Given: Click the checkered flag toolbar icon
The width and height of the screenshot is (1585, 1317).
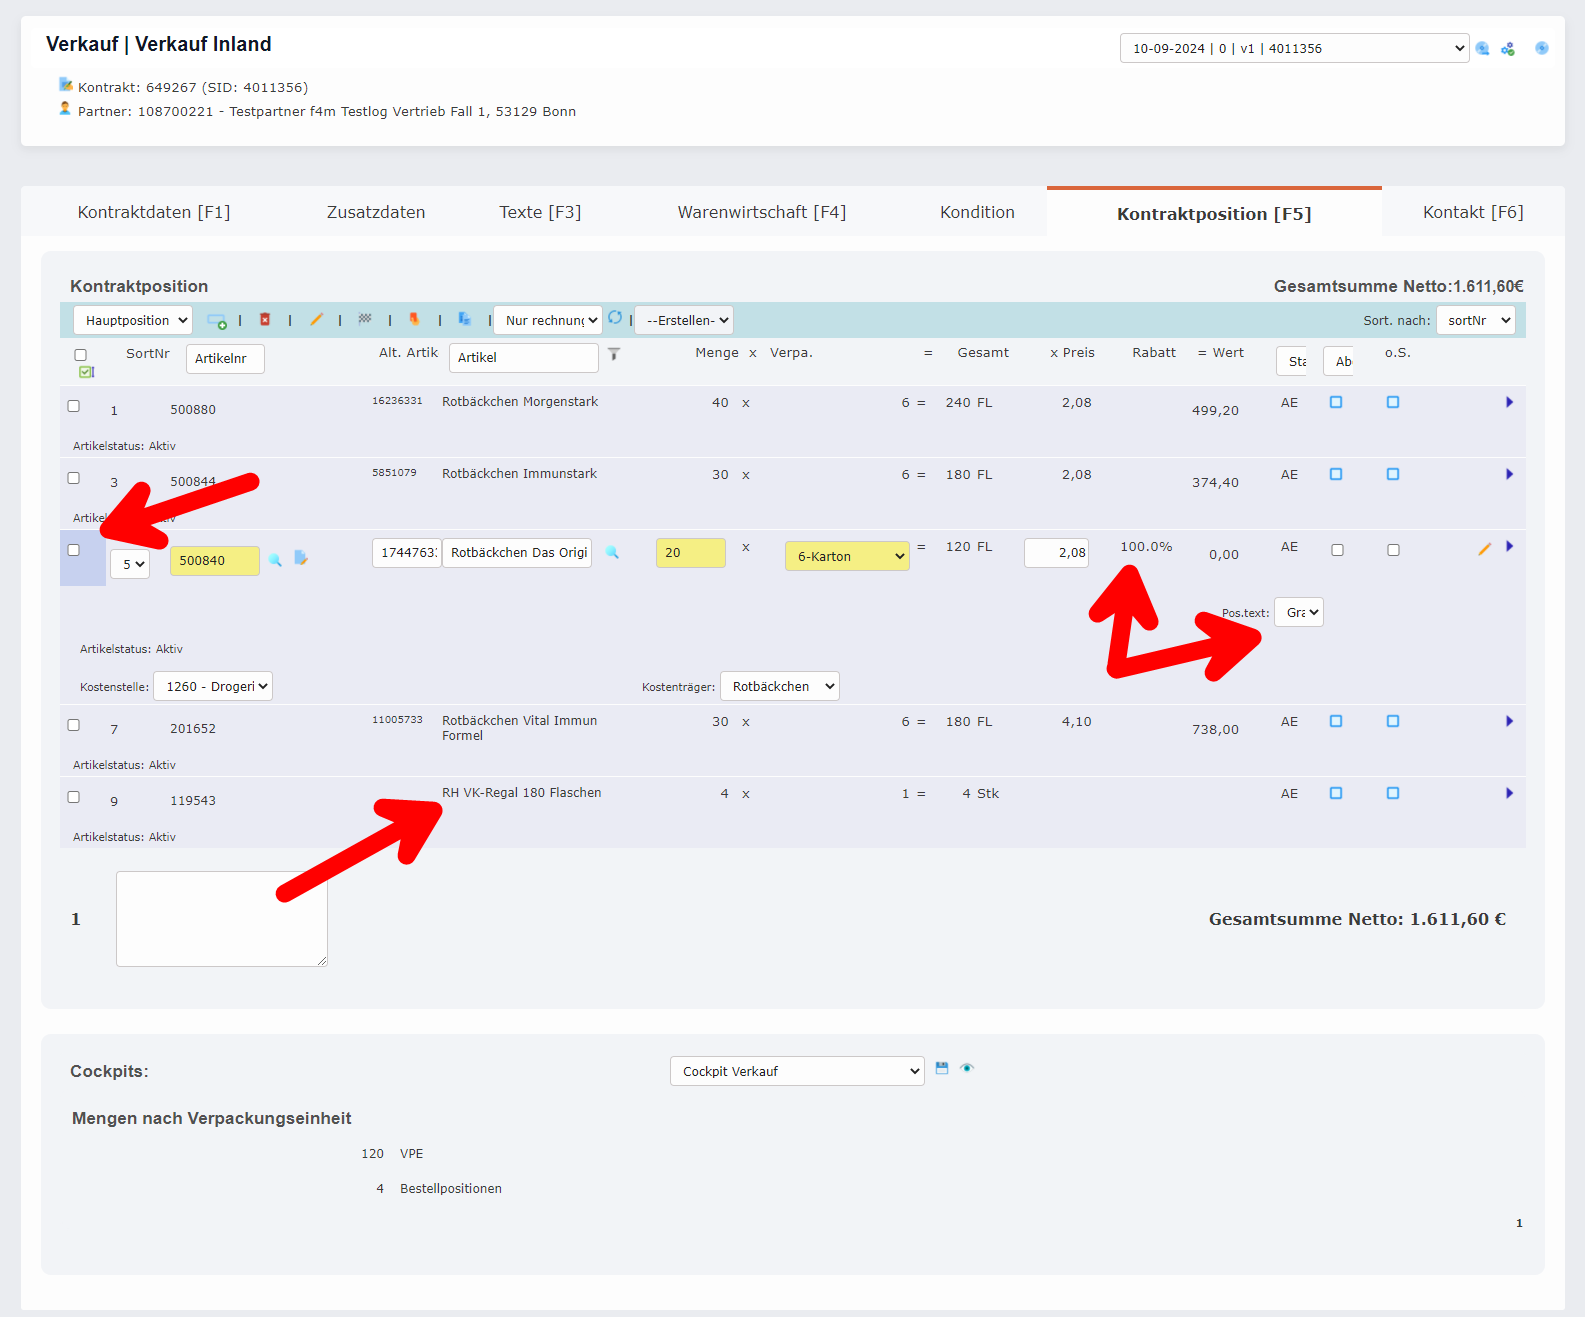Looking at the screenshot, I should point(365,319).
